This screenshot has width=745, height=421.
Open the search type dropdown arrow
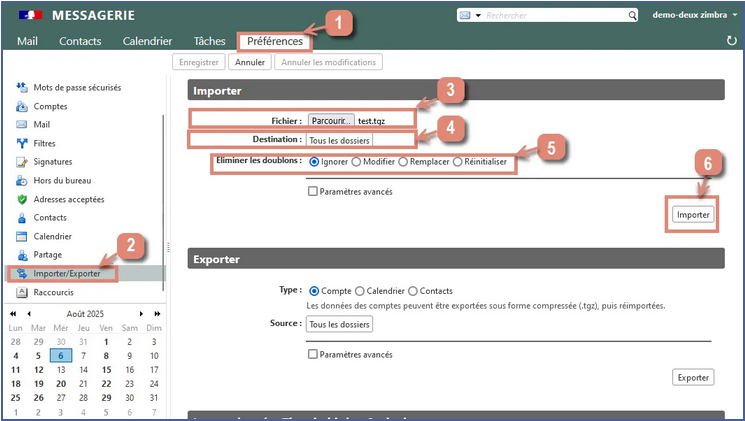click(478, 16)
